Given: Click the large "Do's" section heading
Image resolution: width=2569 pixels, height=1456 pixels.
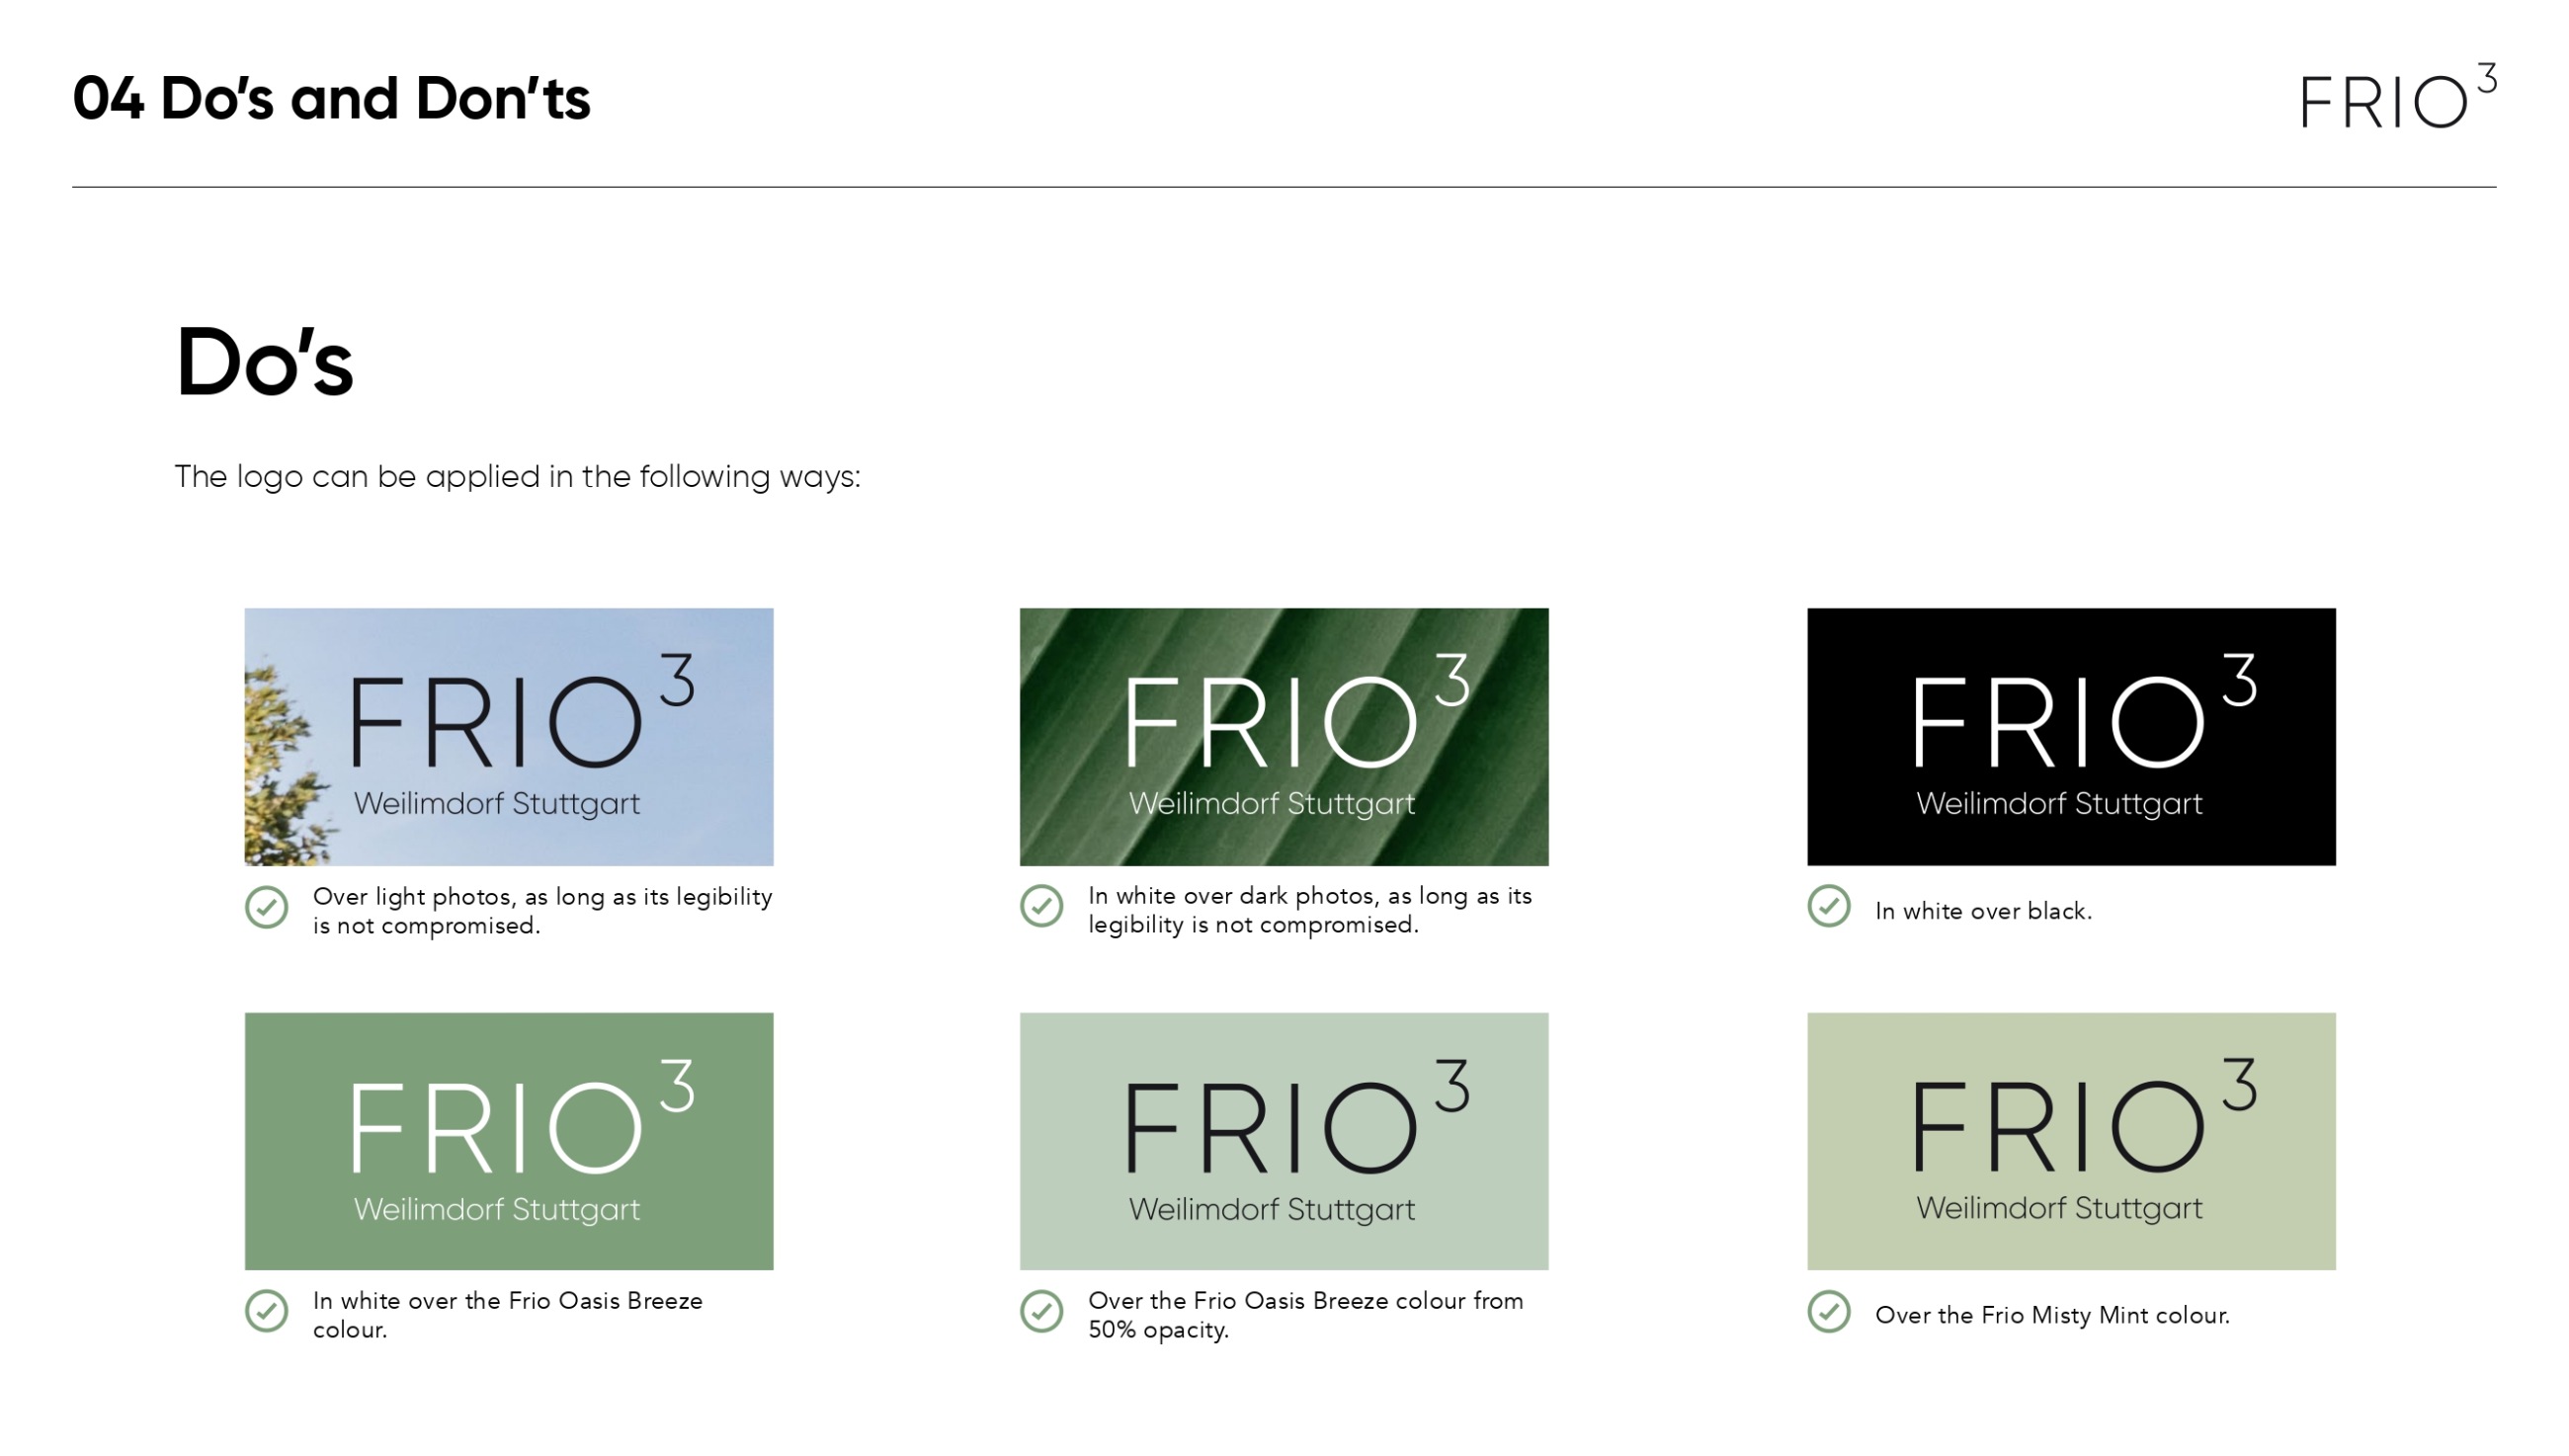Looking at the screenshot, I should pyautogui.click(x=264, y=362).
